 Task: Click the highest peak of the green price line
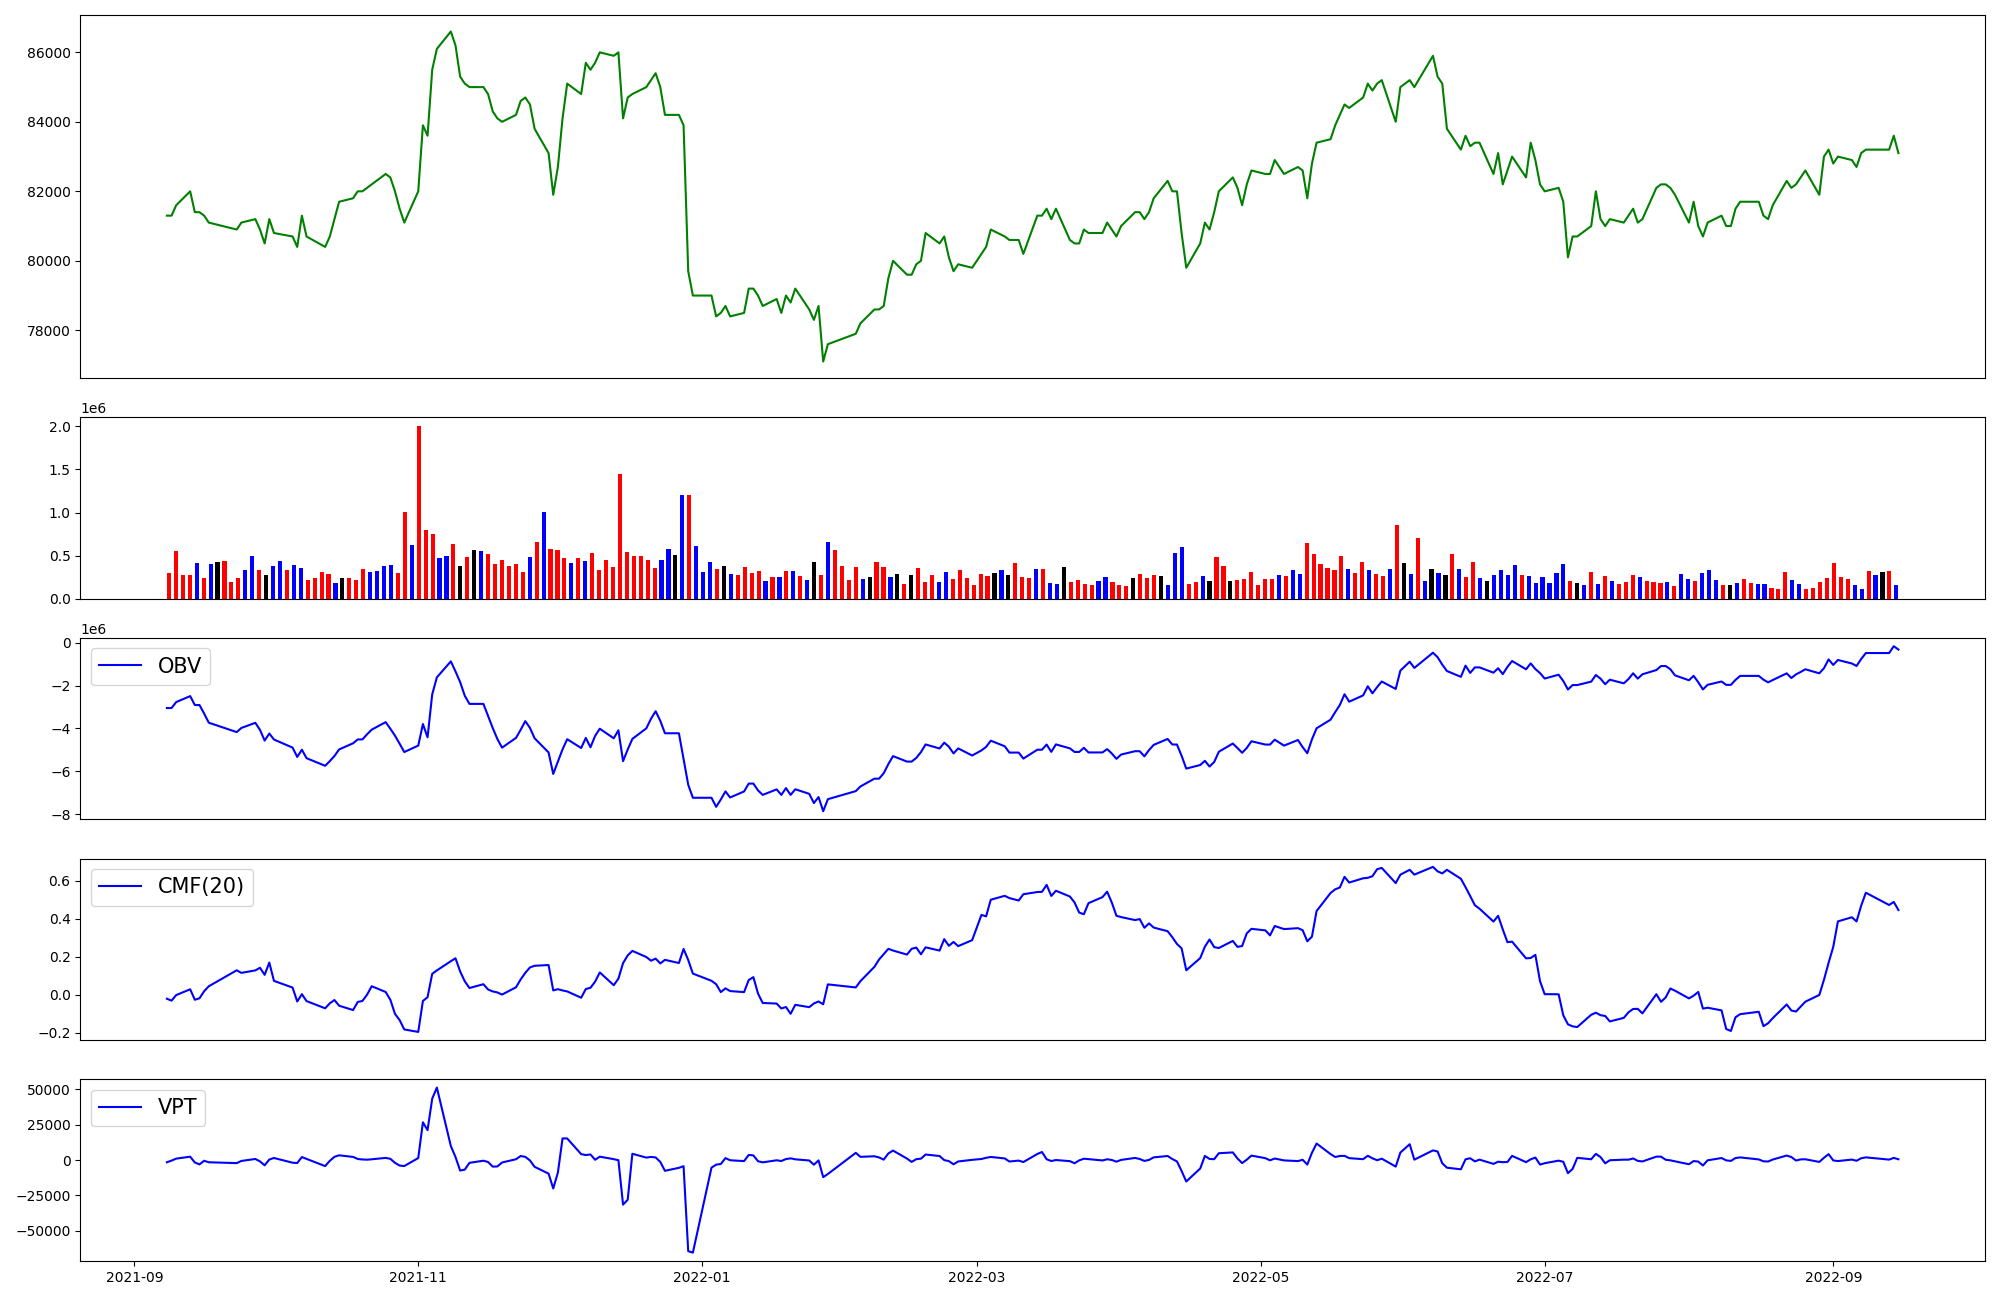pos(450,32)
